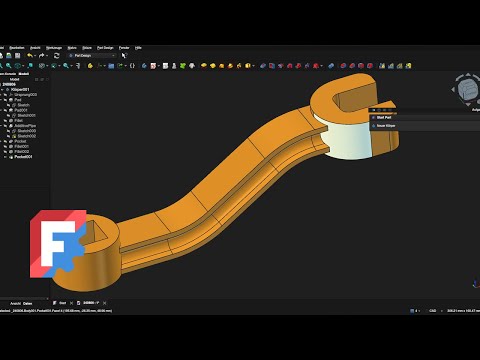
Task: Click the Save document toolbar icon
Action: (x=17, y=55)
